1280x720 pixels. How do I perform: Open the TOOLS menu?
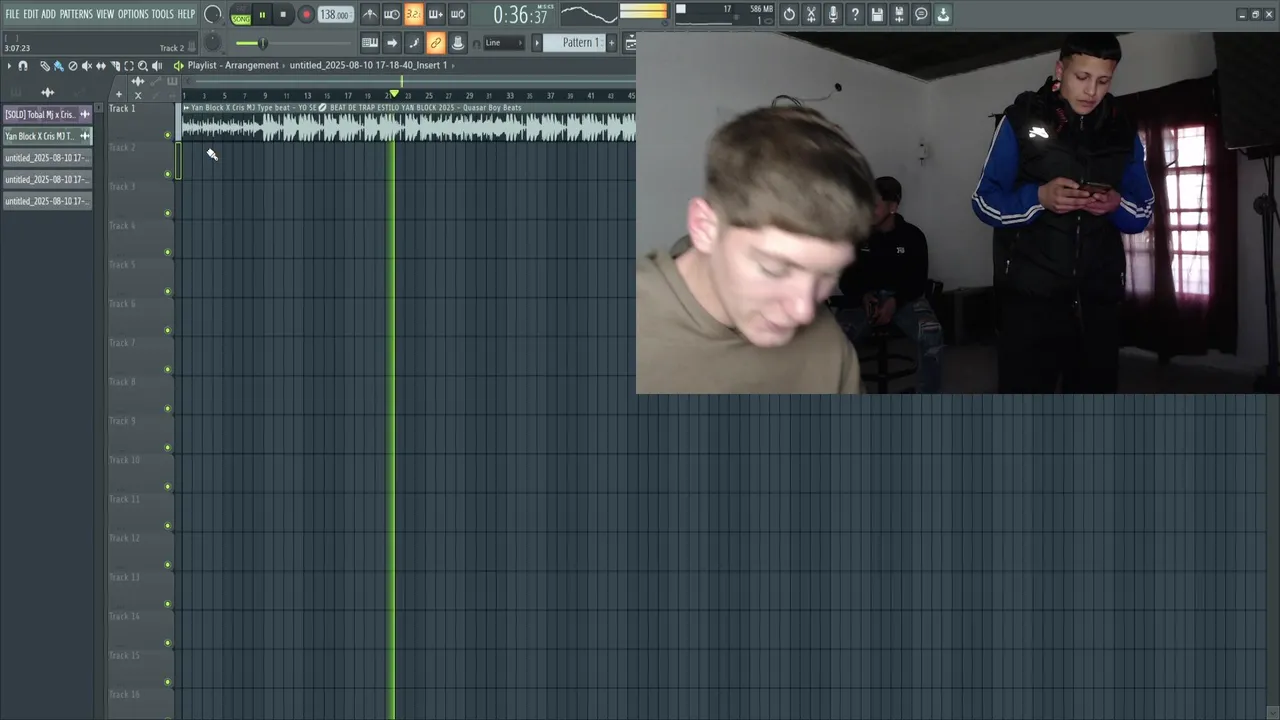[162, 14]
